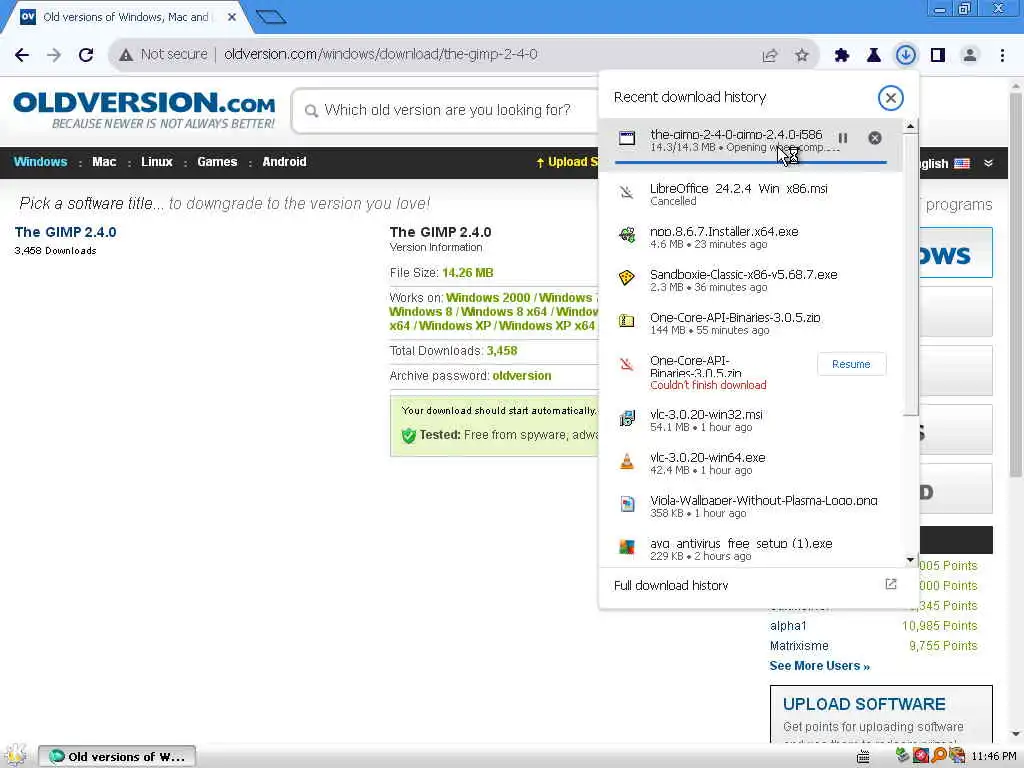1024x768 pixels.
Task: Bookmark this page with the star icon
Action: coord(802,56)
